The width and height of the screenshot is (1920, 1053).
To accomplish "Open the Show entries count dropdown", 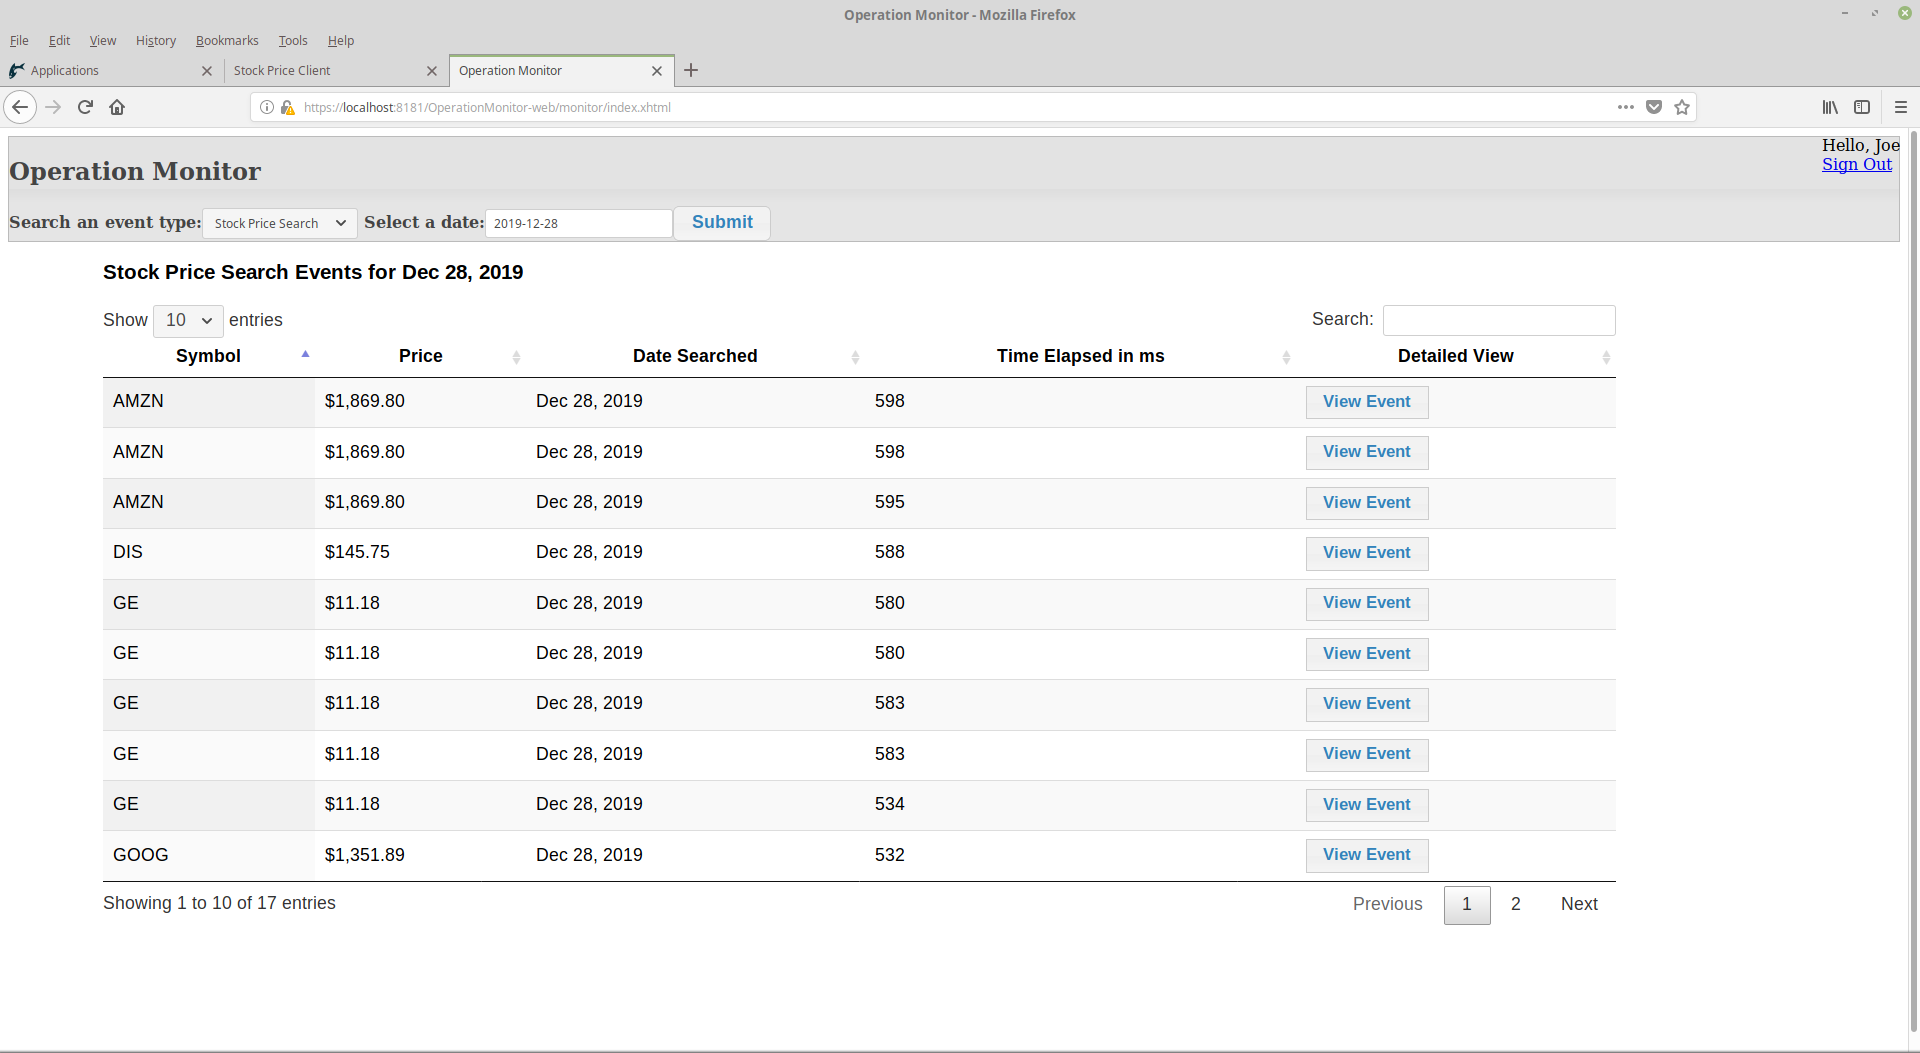I will 188,320.
